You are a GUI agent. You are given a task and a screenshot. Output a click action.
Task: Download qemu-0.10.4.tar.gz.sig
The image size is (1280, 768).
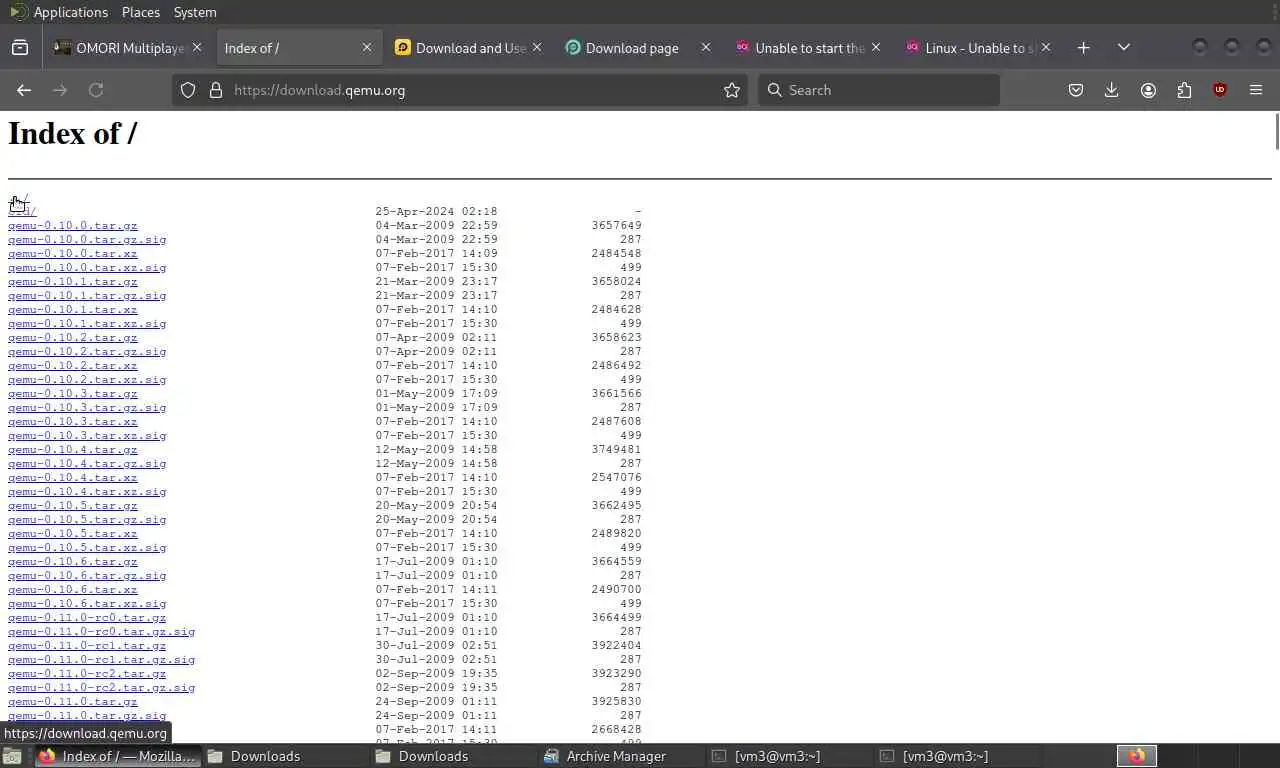[87, 464]
